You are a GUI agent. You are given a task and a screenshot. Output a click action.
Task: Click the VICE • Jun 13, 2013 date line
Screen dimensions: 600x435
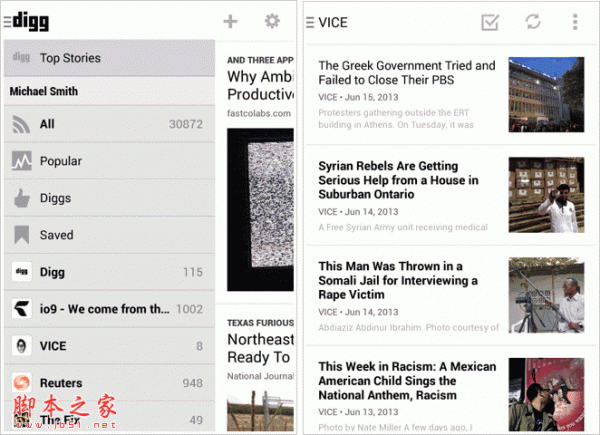(x=358, y=412)
